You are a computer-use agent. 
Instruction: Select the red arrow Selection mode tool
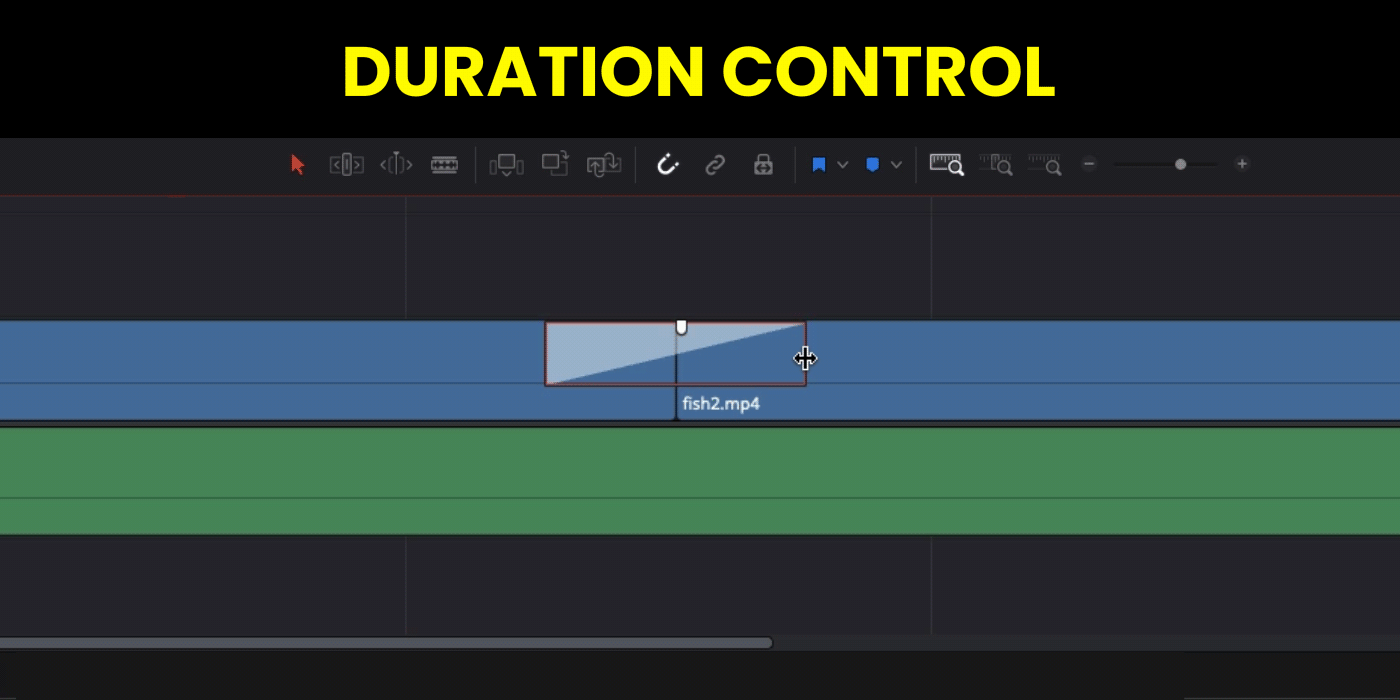click(297, 165)
